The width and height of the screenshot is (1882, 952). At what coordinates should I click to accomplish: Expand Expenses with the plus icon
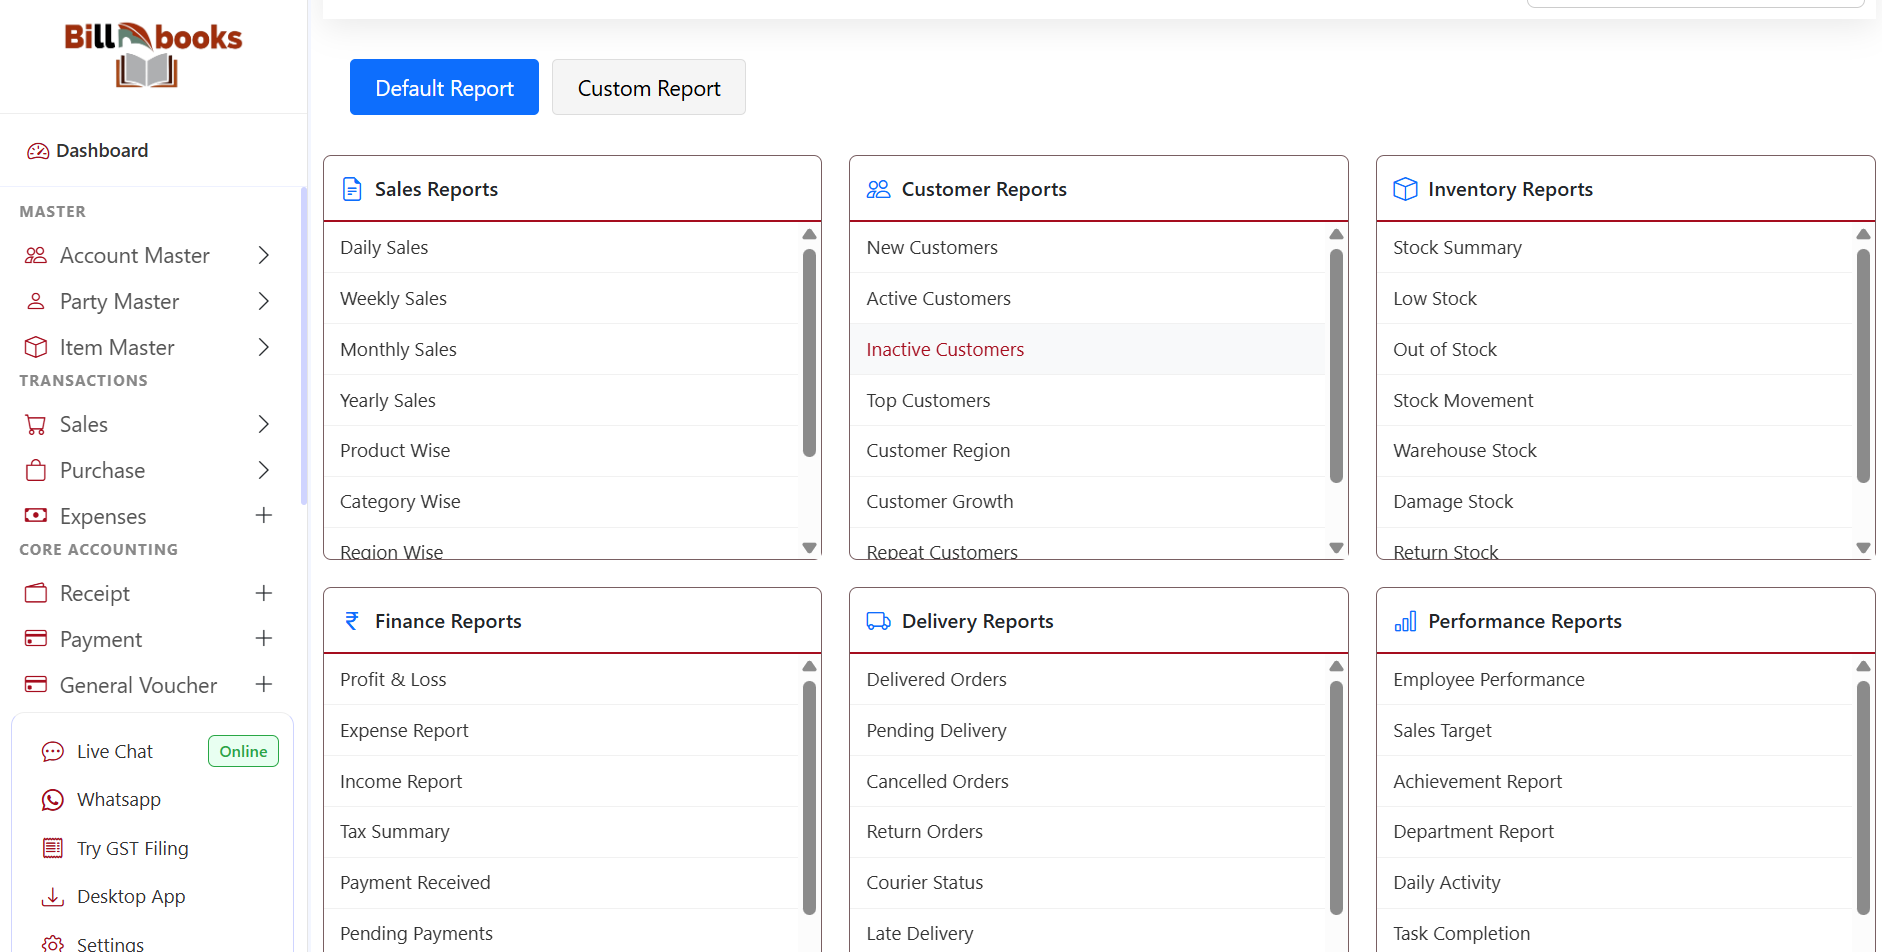tap(263, 516)
